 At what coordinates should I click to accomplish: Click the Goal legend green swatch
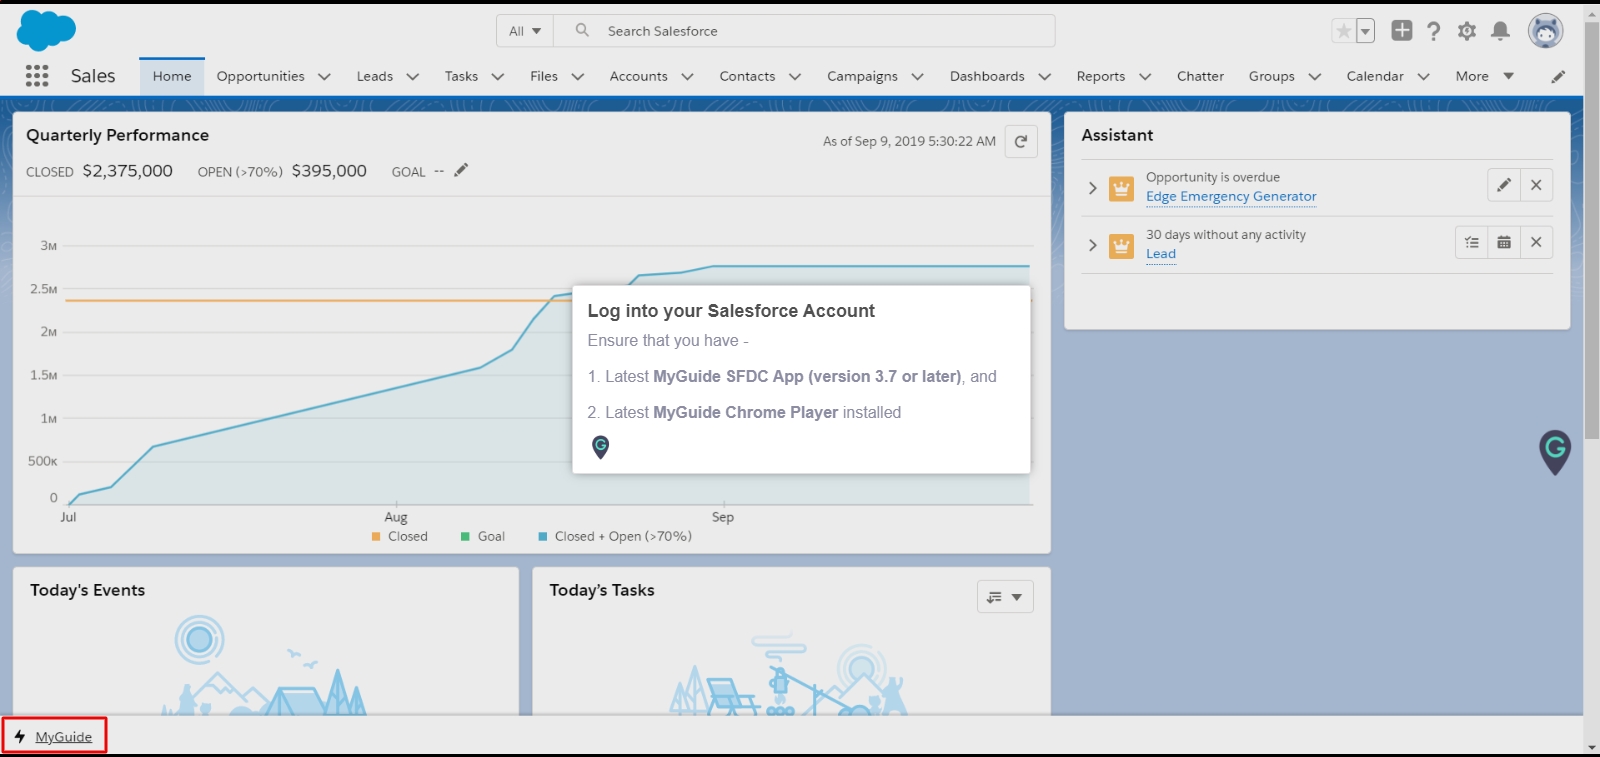(x=465, y=537)
